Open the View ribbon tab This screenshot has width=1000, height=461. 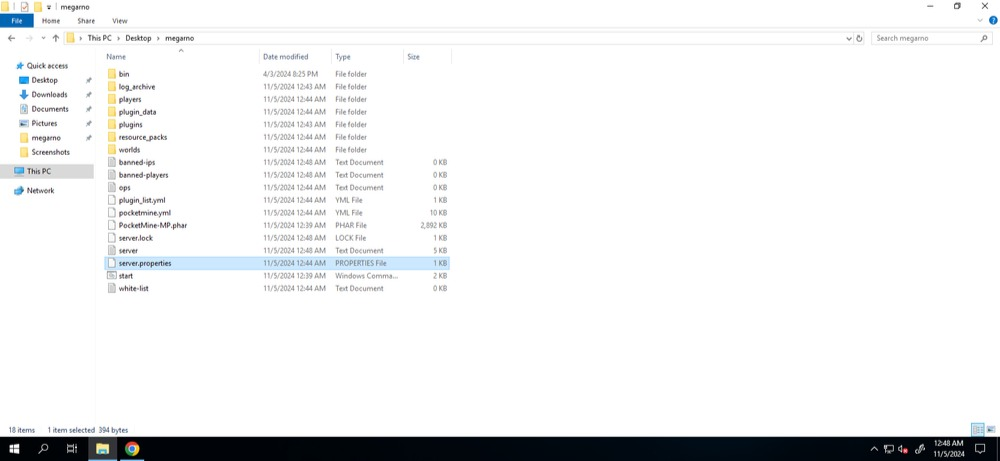click(120, 21)
